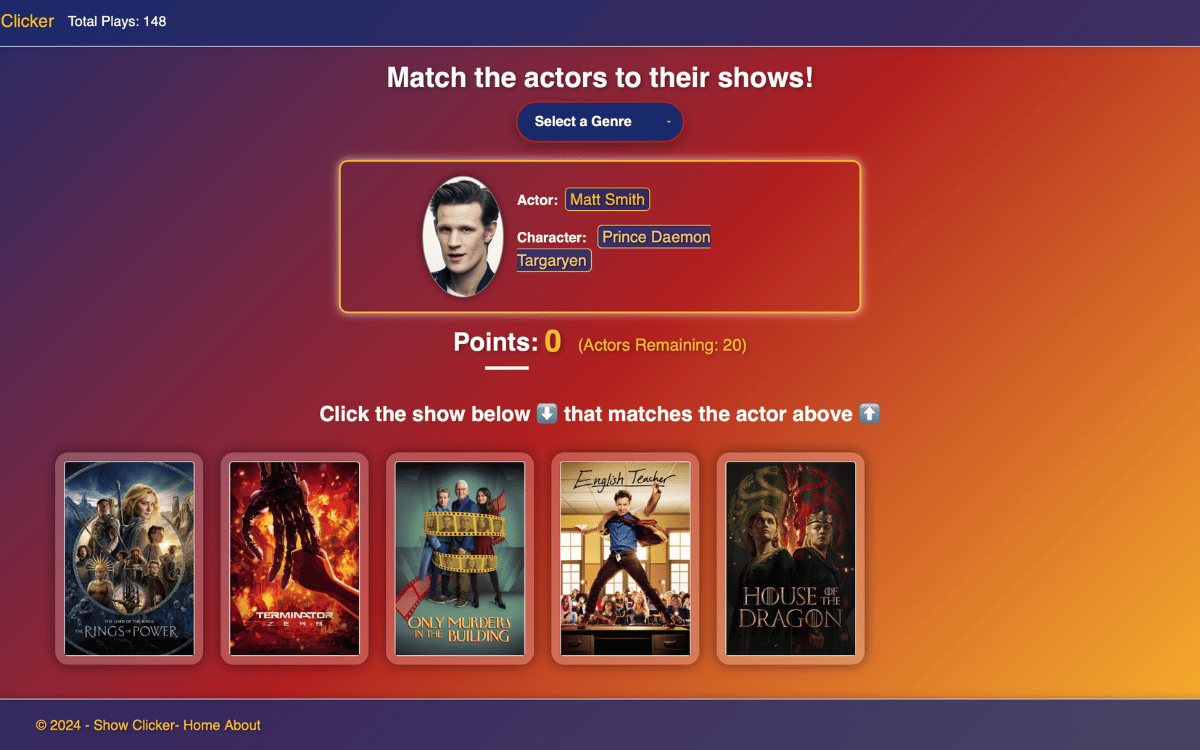This screenshot has height=750, width=1200.
Task: Click the Points score value
Action: click(x=553, y=342)
